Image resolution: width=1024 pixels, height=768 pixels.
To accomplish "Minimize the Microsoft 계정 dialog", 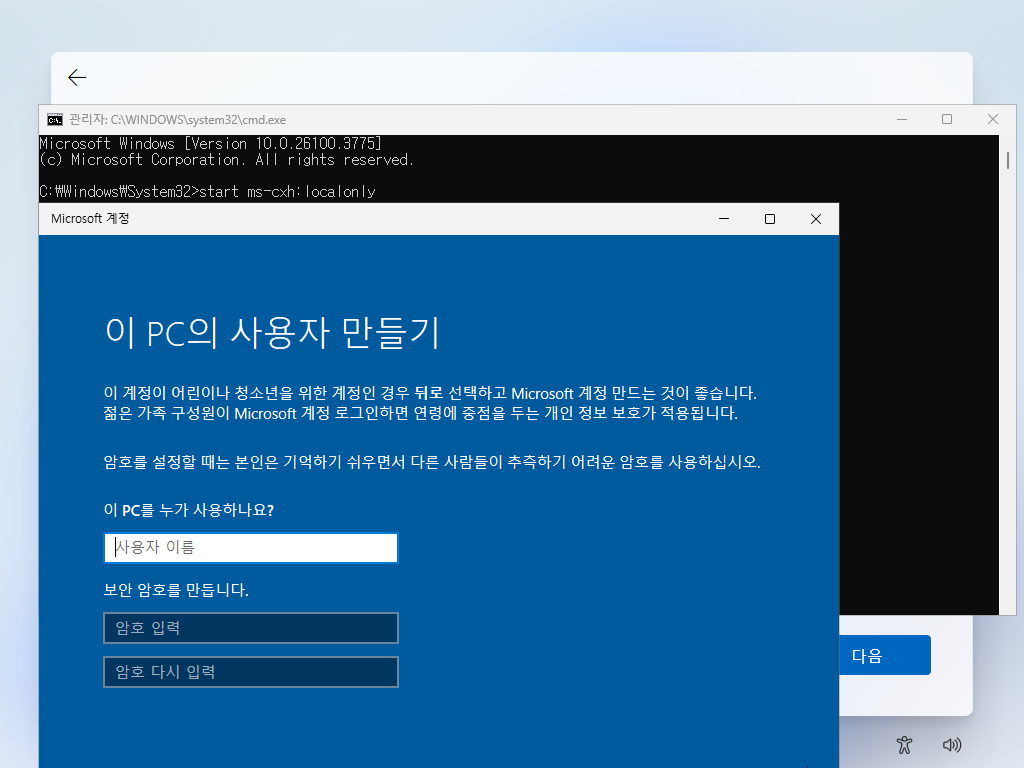I will tap(724, 219).
